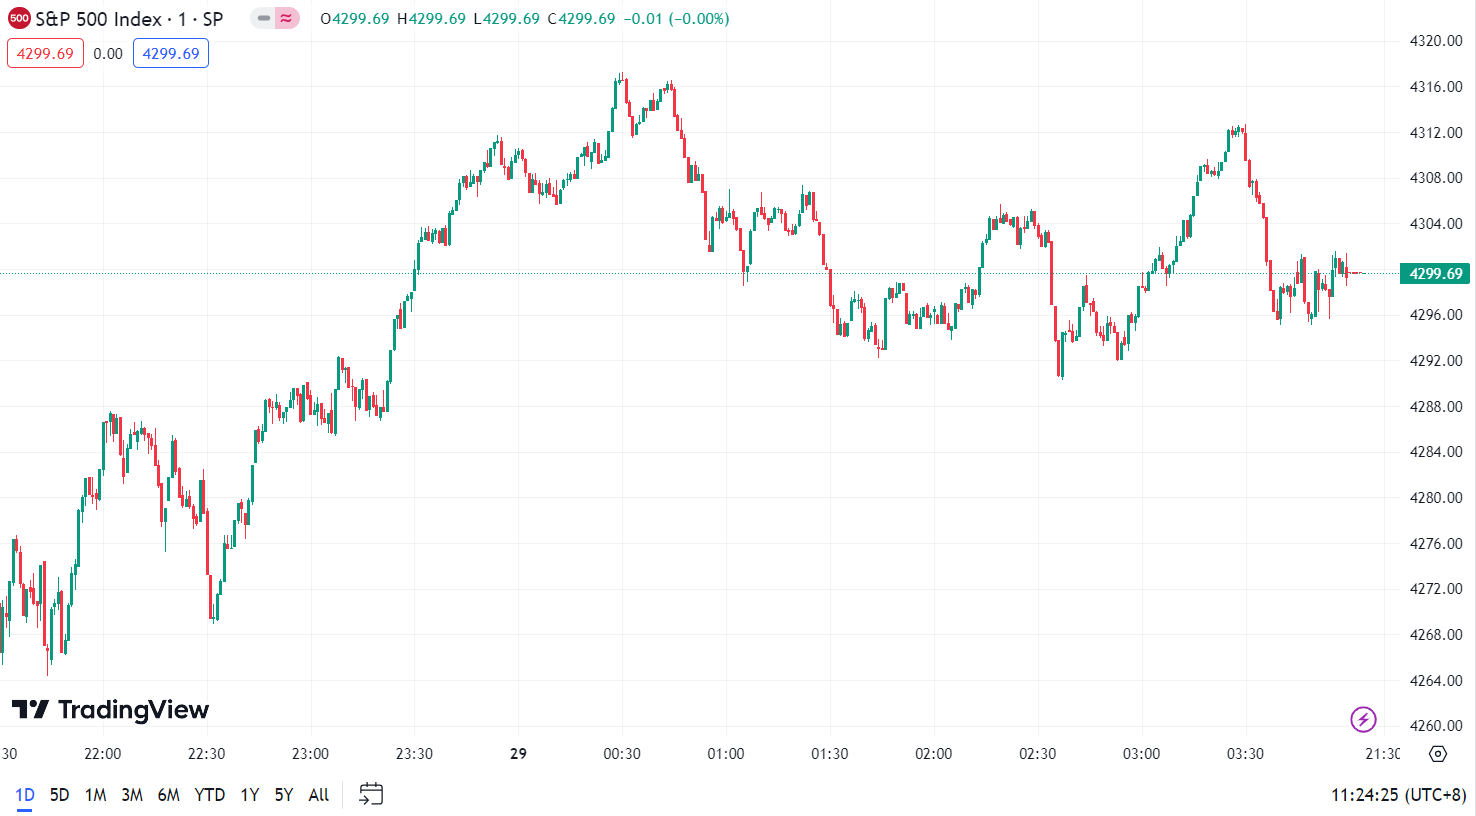Screen dimensions: 1476x816
Task: Select the YTD time range
Action: tap(210, 795)
